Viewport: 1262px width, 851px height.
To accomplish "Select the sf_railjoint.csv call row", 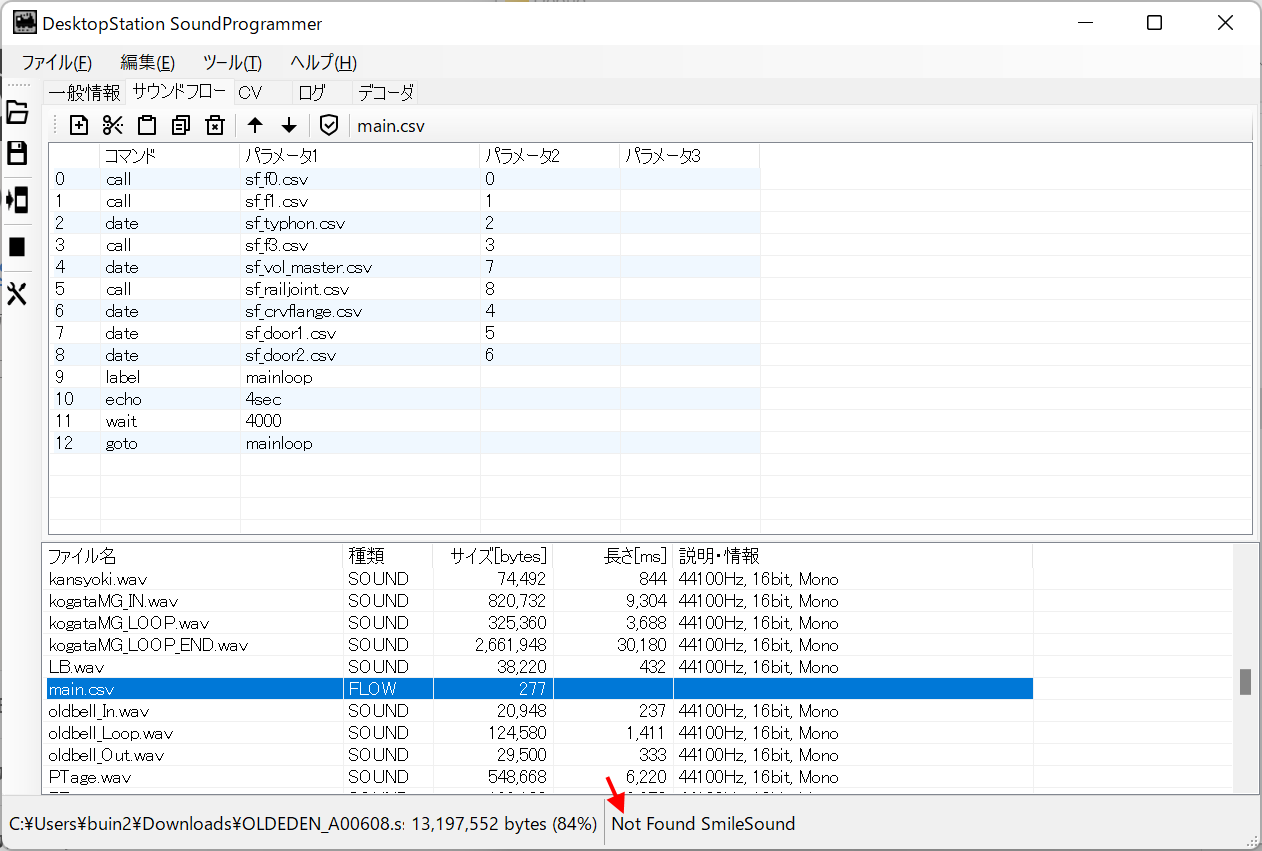I will coord(297,289).
